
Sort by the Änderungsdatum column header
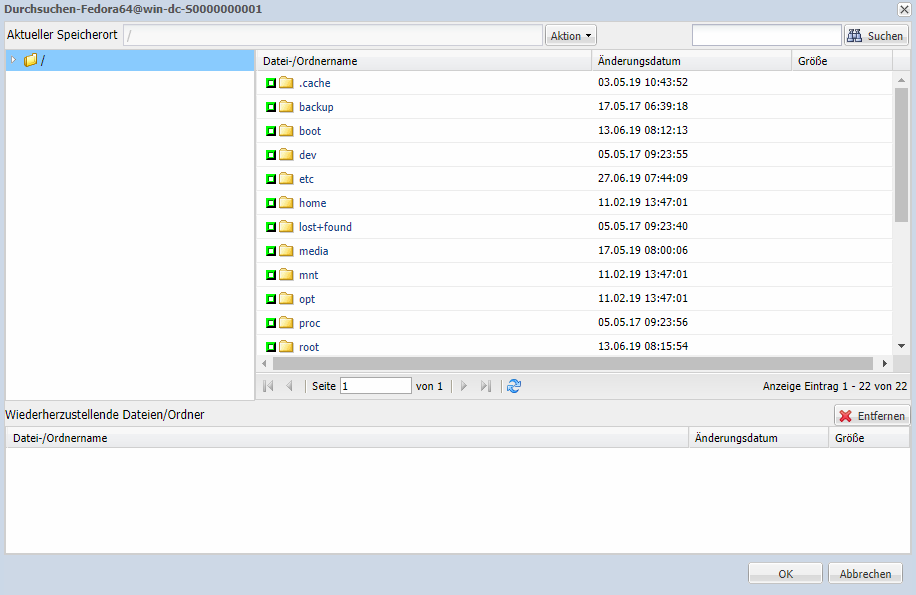coord(639,61)
